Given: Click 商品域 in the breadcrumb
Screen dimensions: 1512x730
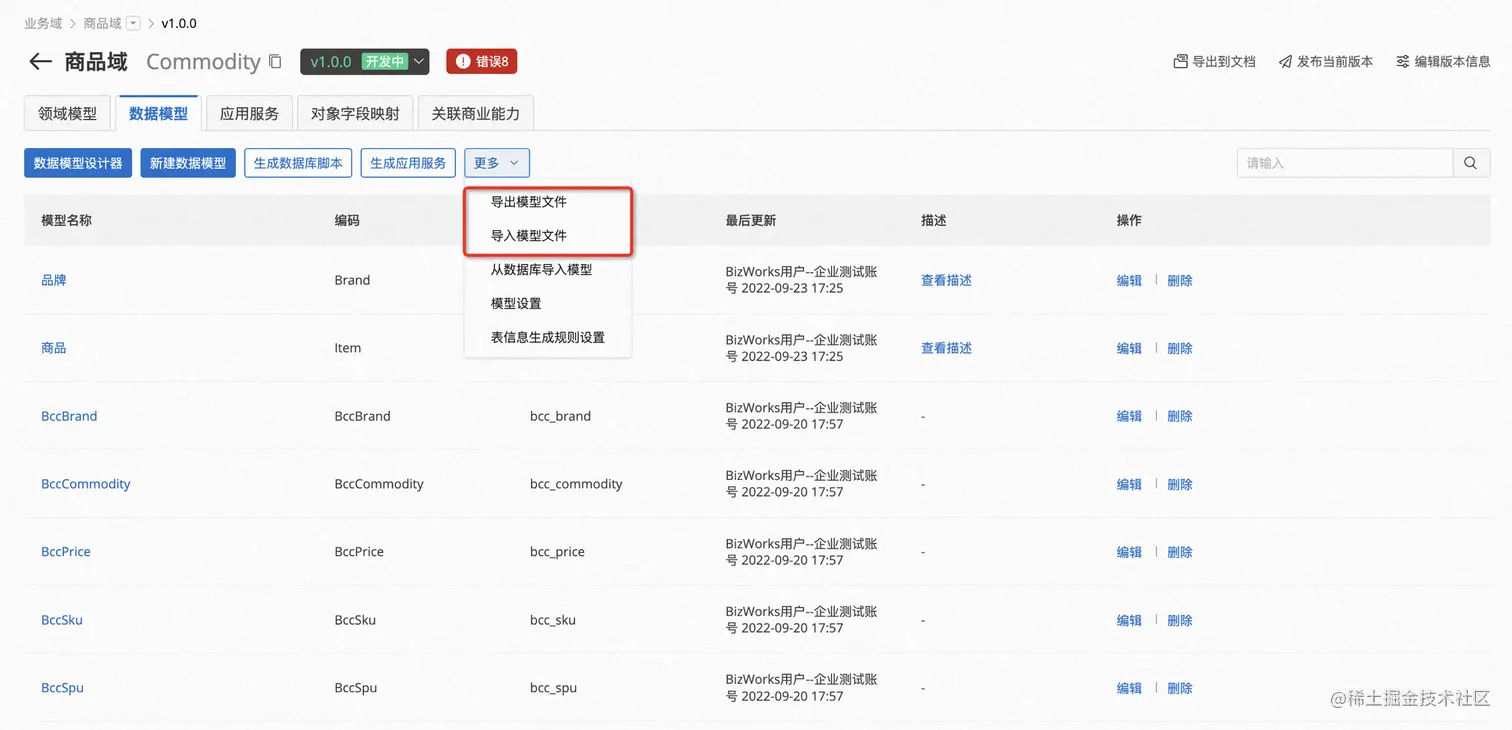Looking at the screenshot, I should (102, 23).
